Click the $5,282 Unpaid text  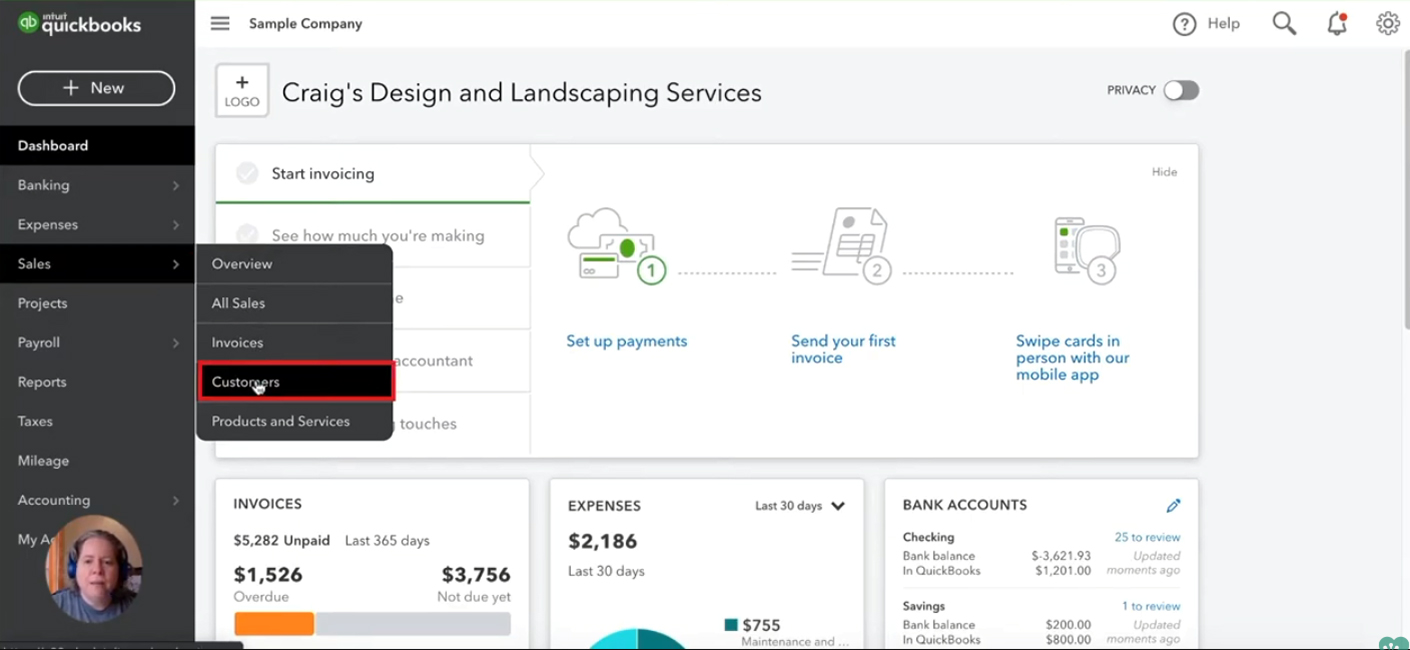click(281, 541)
